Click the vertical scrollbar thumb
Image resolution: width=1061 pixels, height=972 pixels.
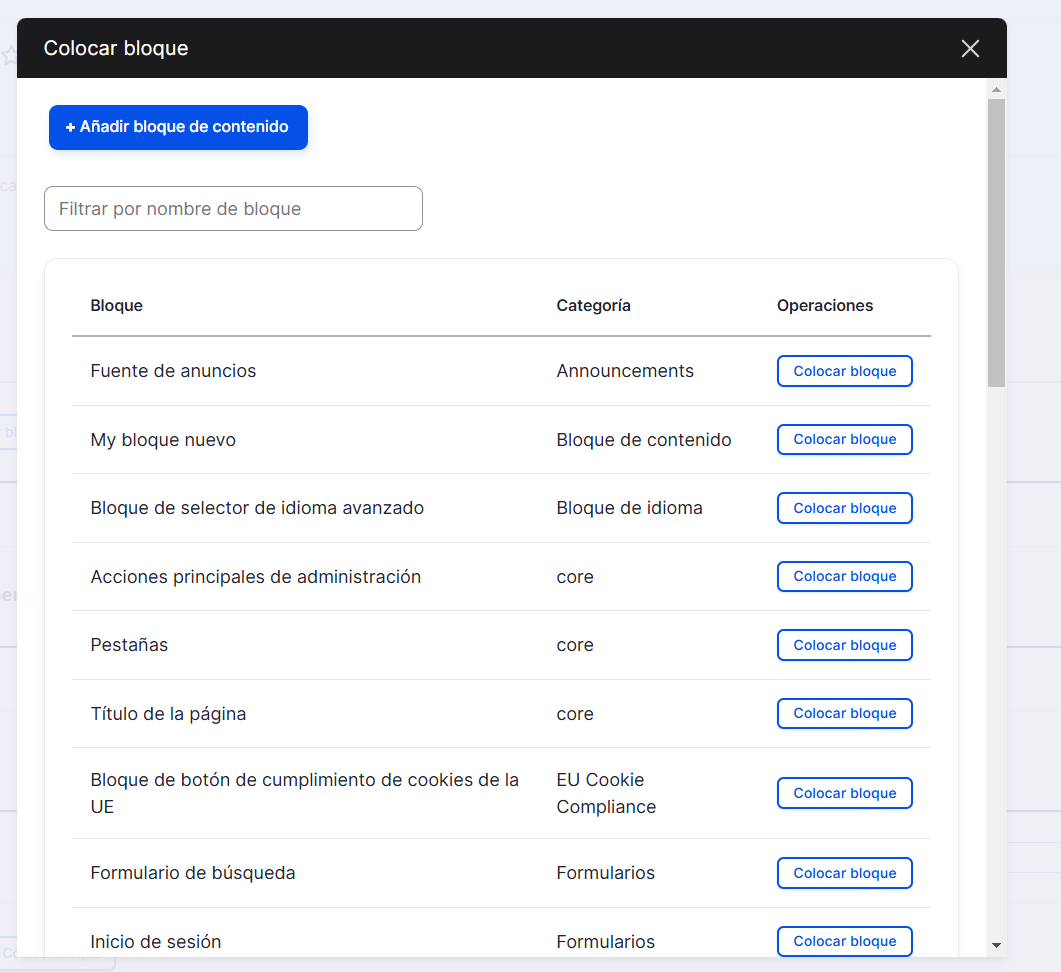pyautogui.click(x=996, y=240)
